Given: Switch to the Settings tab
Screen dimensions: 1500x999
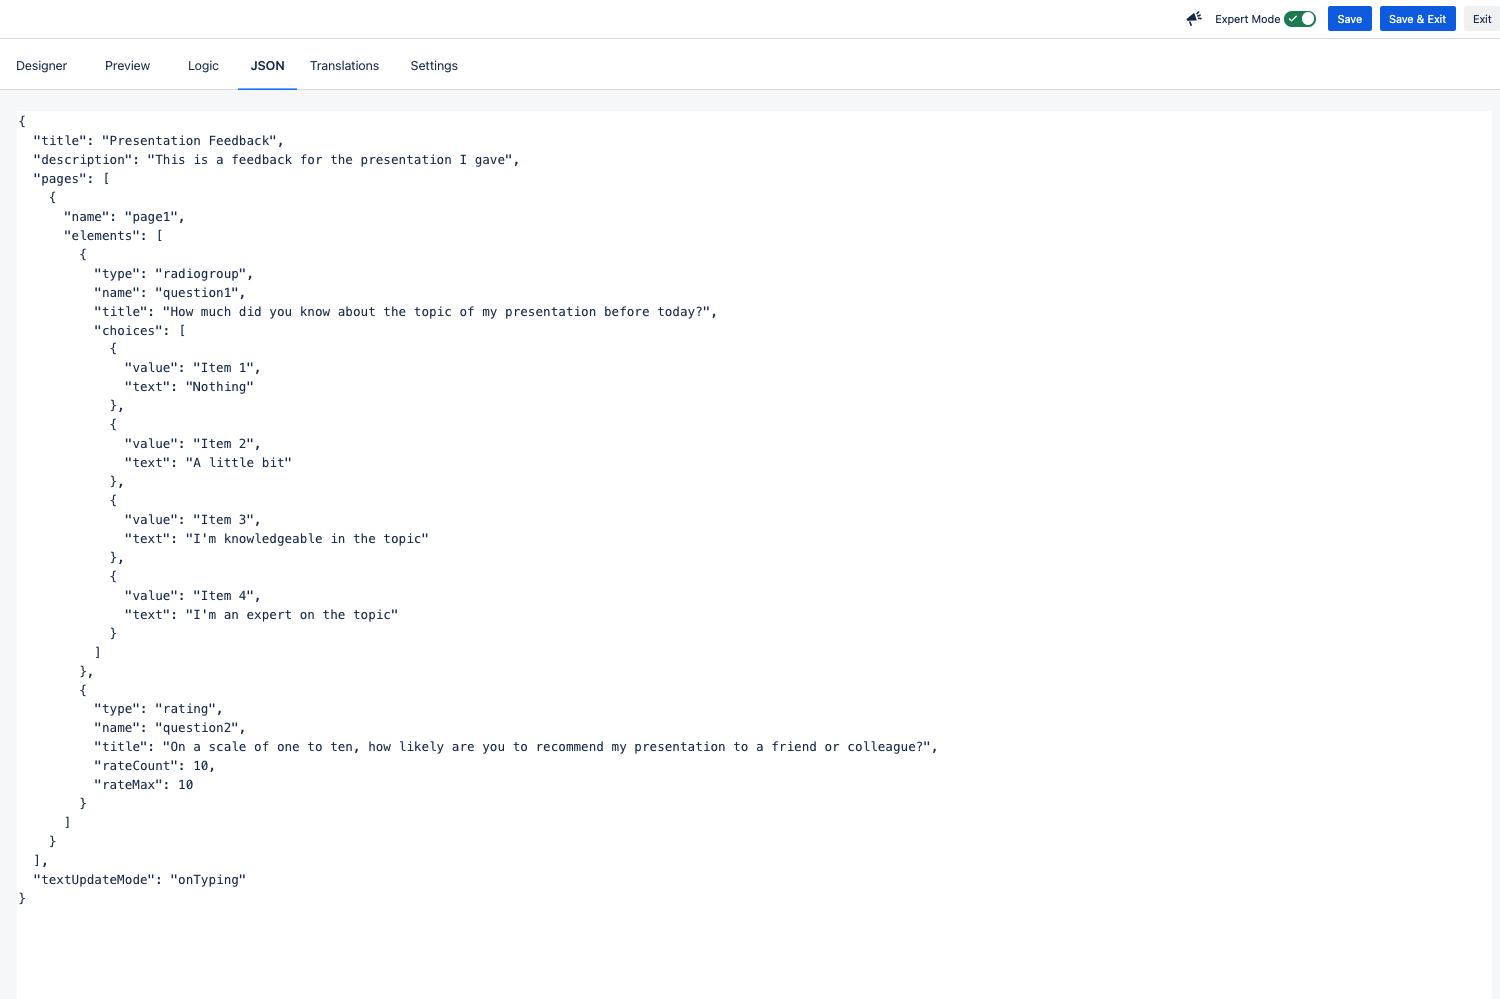Looking at the screenshot, I should pyautogui.click(x=434, y=66).
